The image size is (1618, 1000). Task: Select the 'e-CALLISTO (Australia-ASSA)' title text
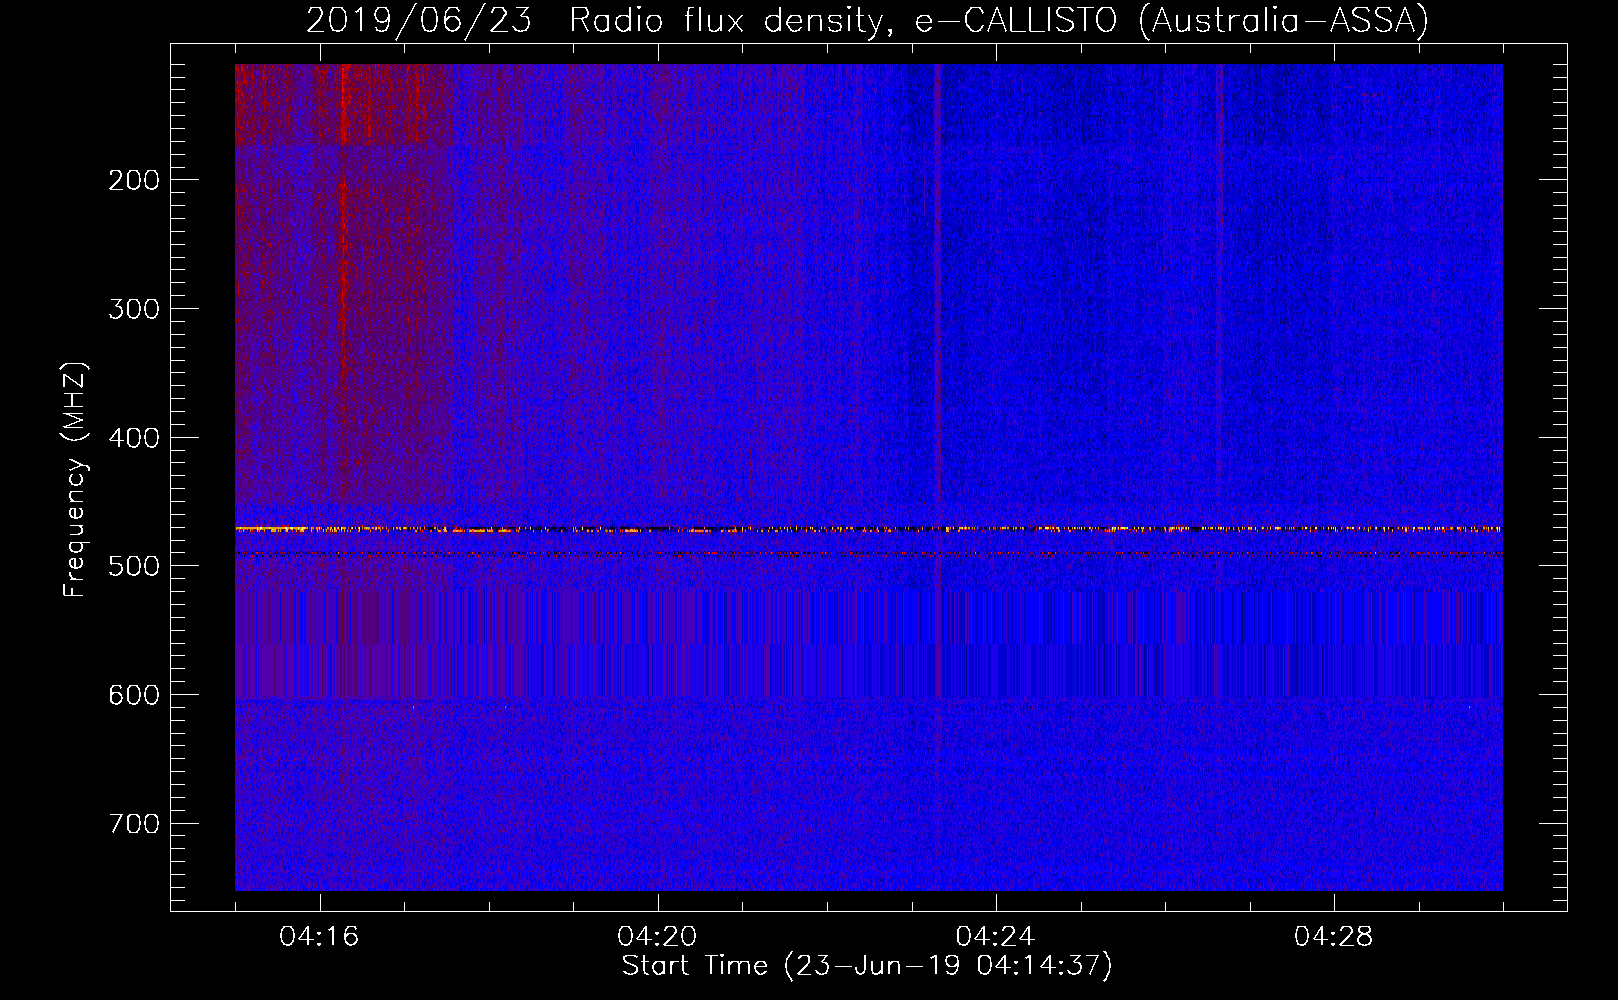tap(1171, 21)
